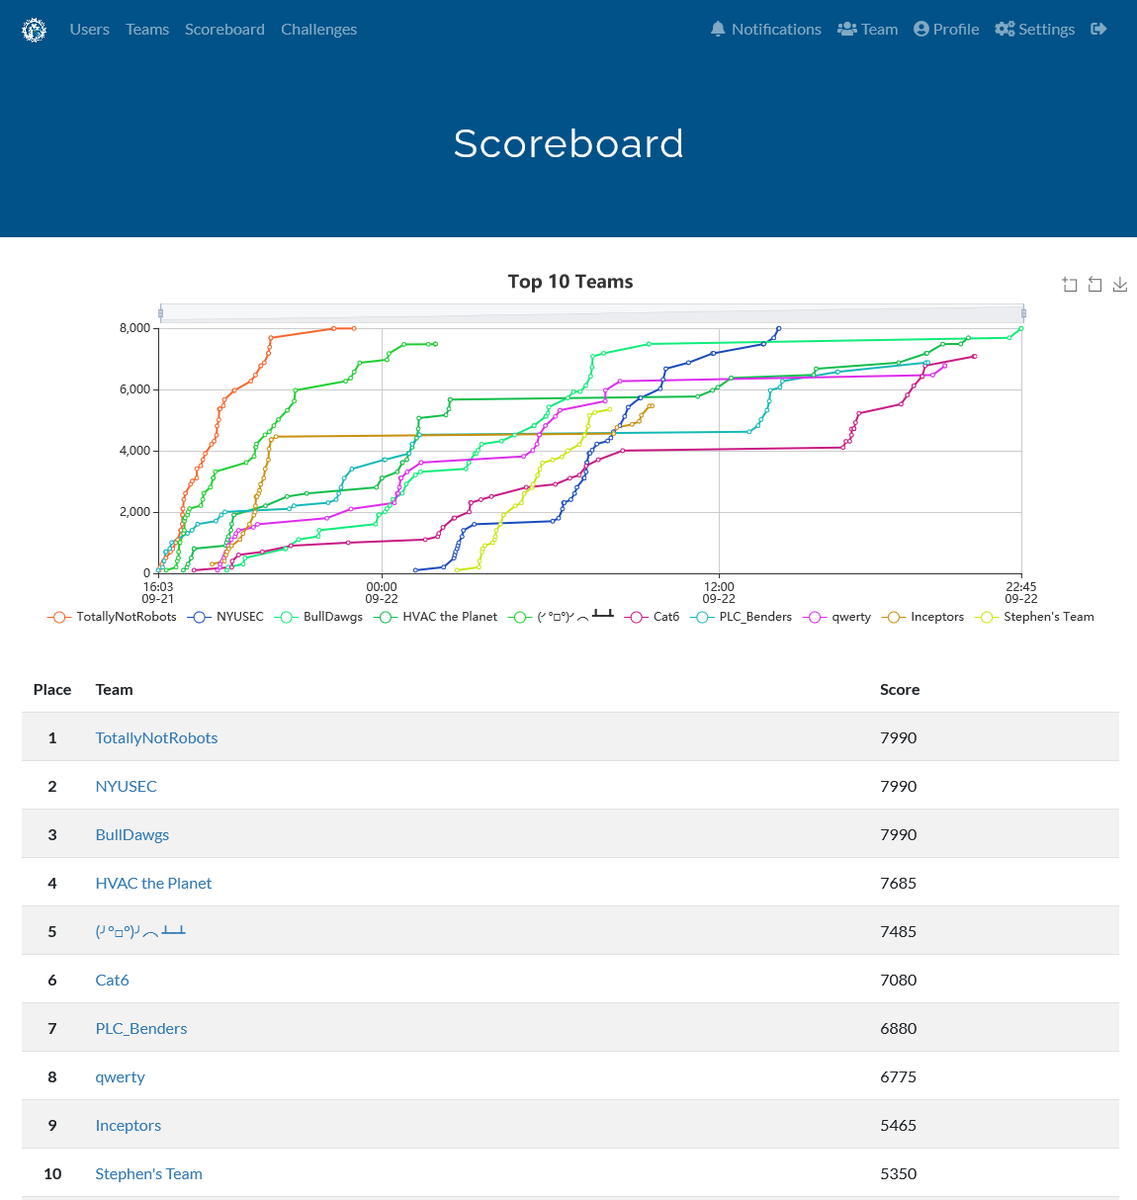Open HVAC the Planet team link
The image size is (1137, 1200).
pyautogui.click(x=153, y=883)
